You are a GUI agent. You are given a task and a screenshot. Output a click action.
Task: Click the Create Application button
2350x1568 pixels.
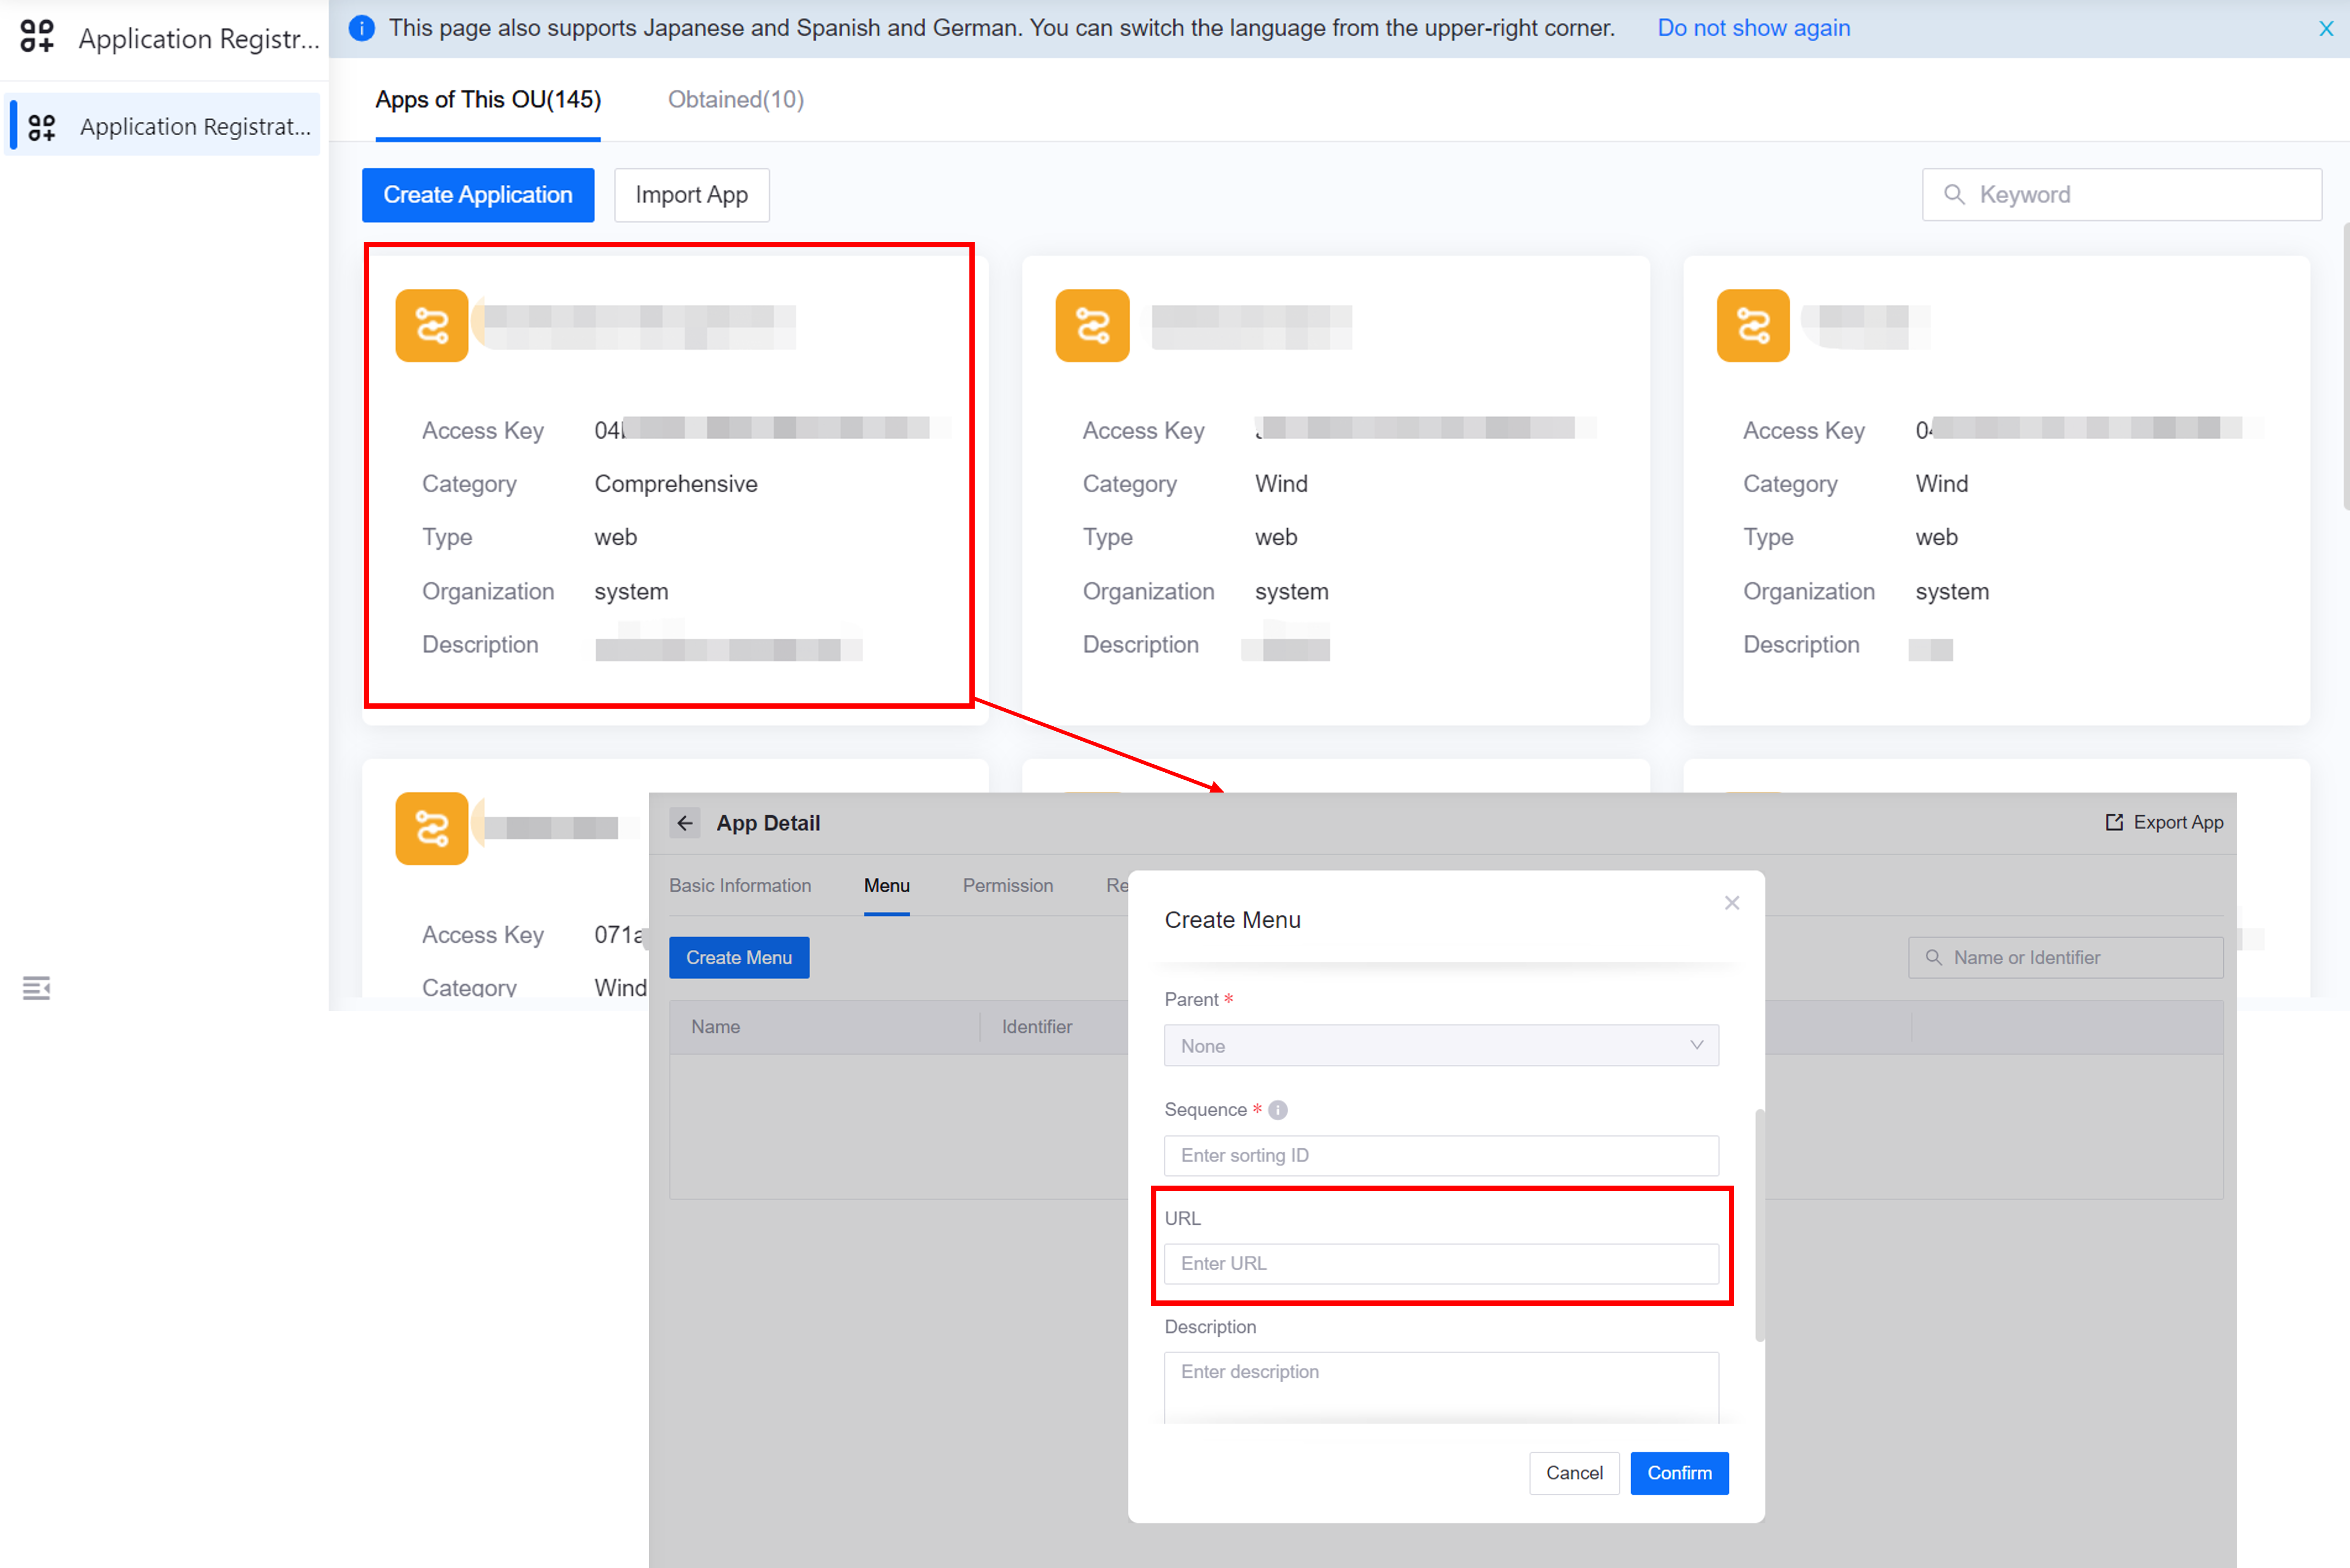pos(478,195)
